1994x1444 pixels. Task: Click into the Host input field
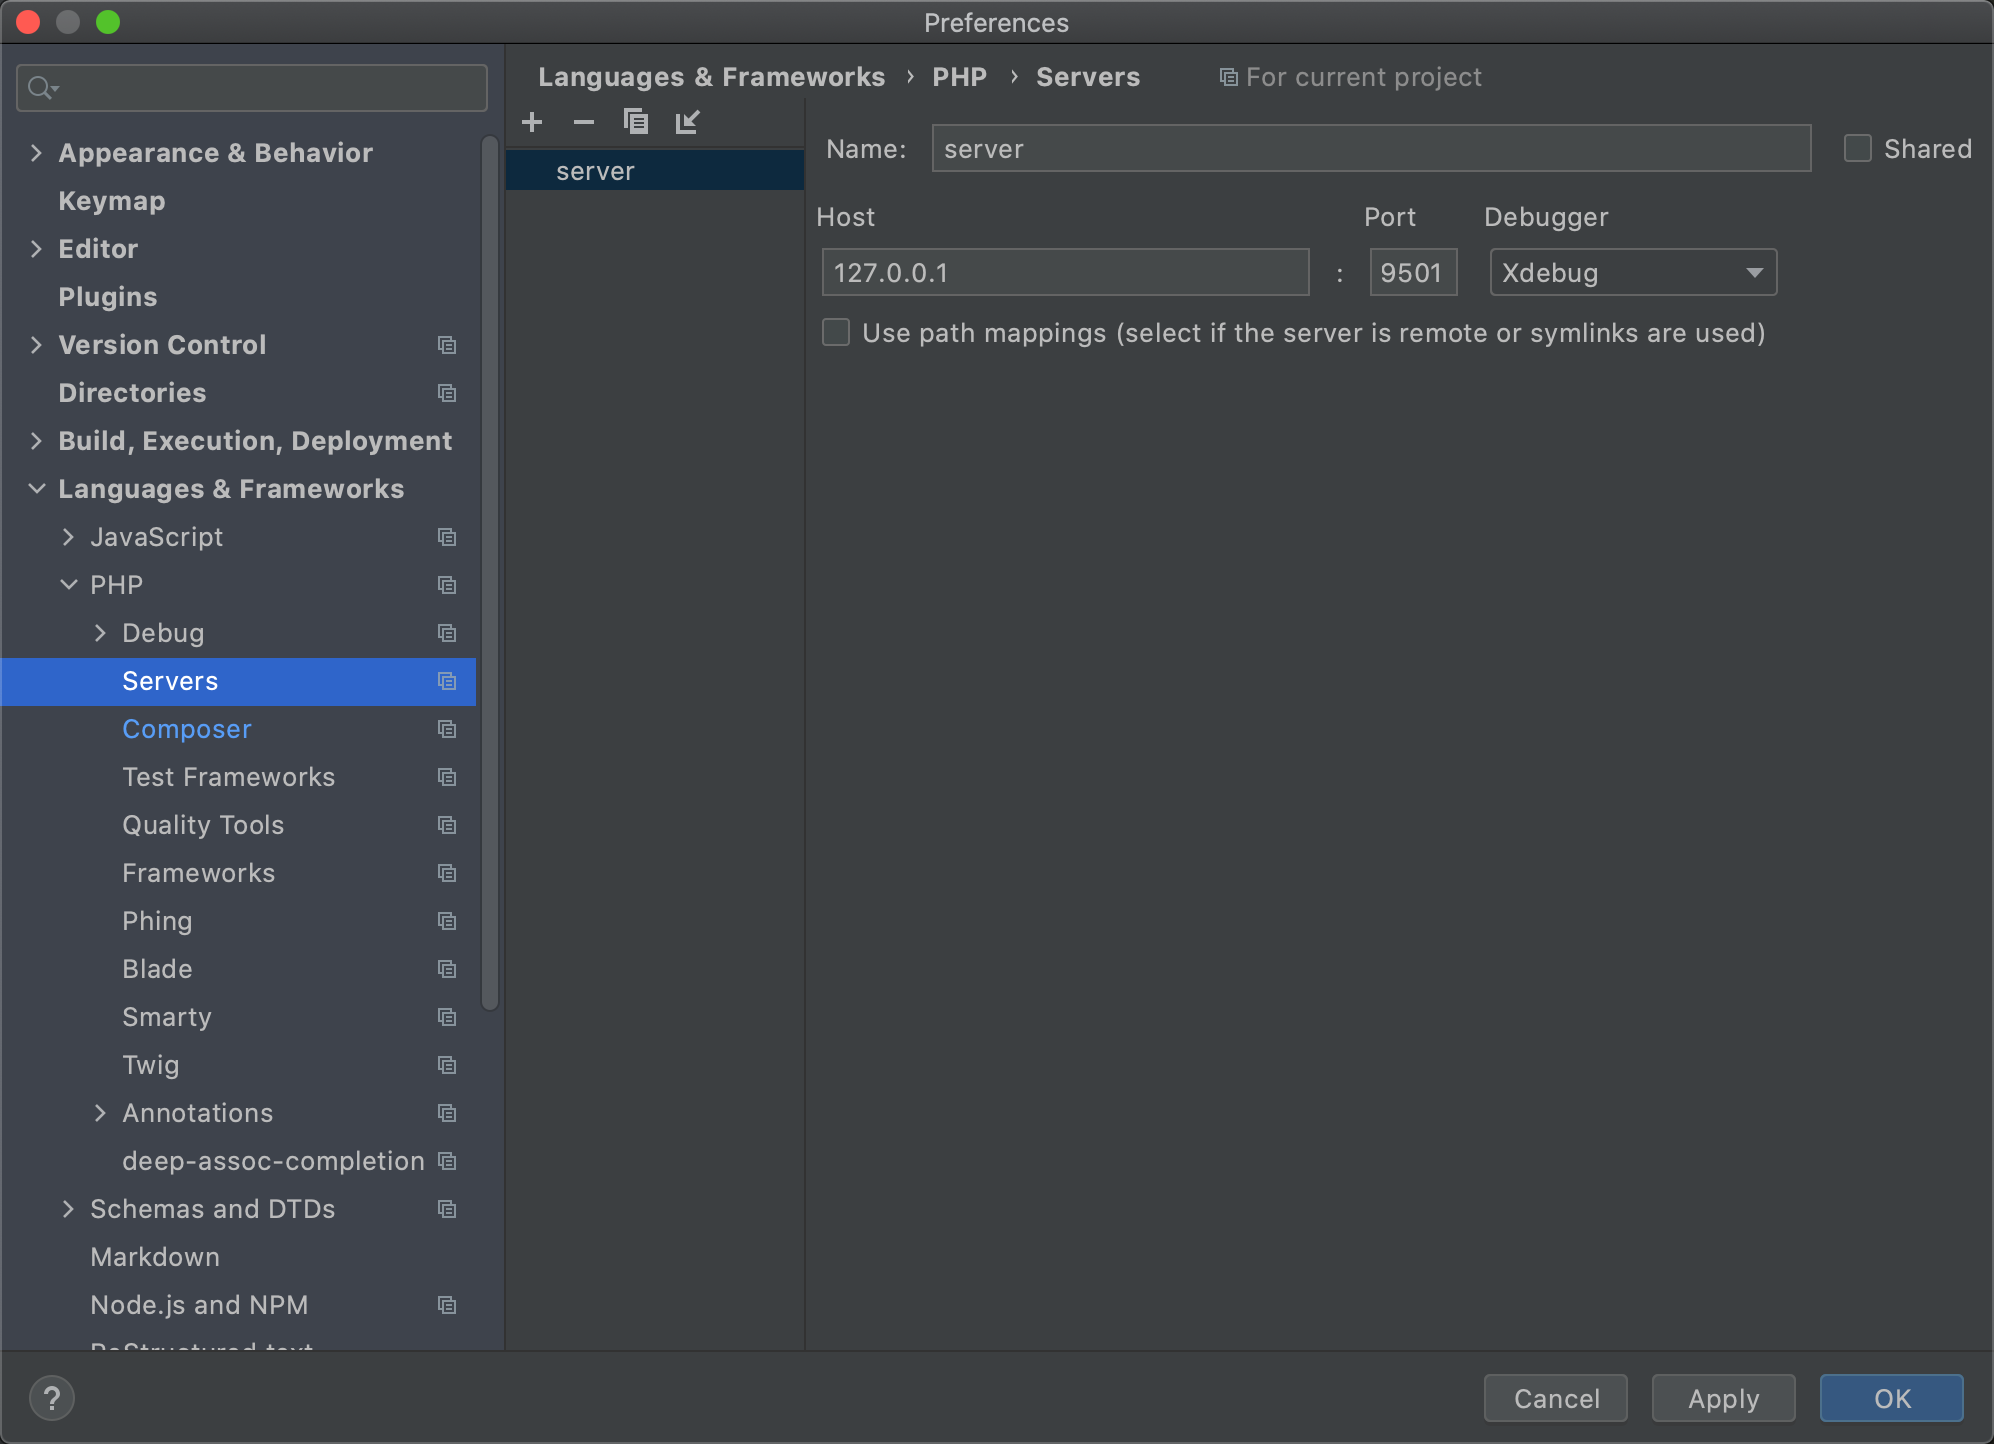pyautogui.click(x=1065, y=273)
